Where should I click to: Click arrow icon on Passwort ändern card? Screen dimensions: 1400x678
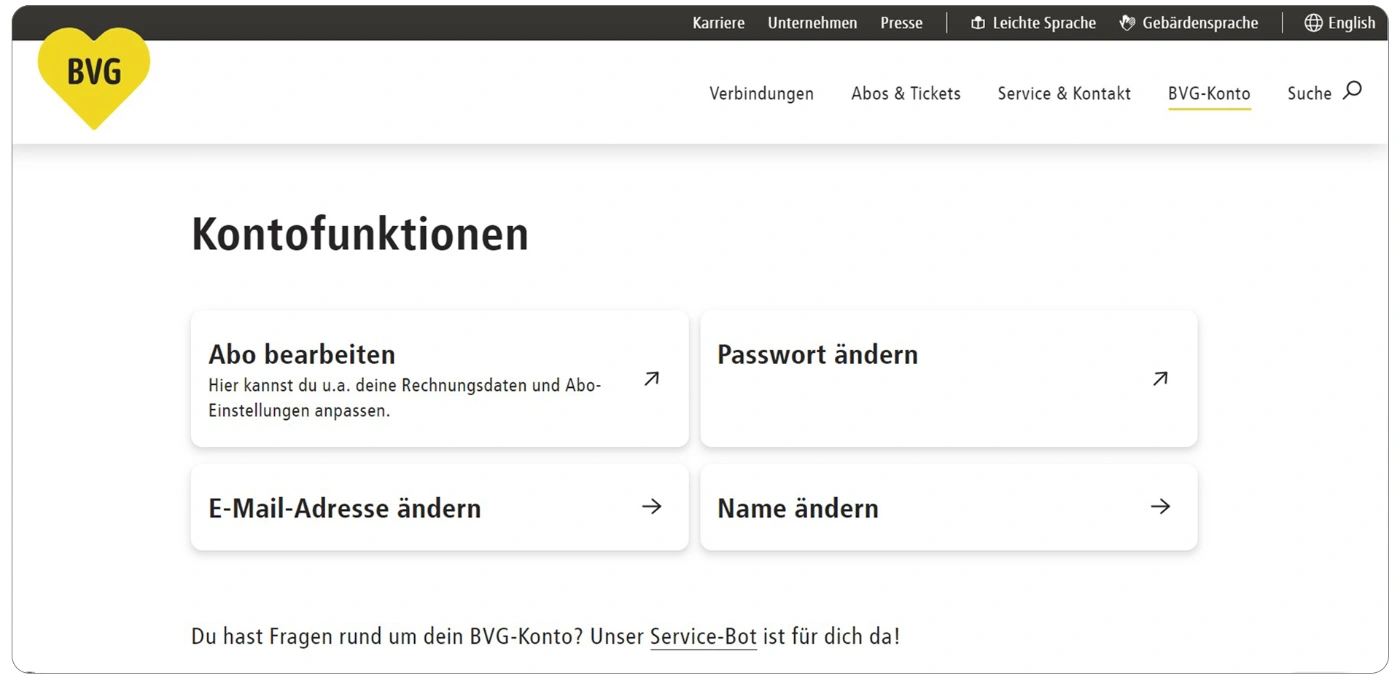tap(1160, 379)
